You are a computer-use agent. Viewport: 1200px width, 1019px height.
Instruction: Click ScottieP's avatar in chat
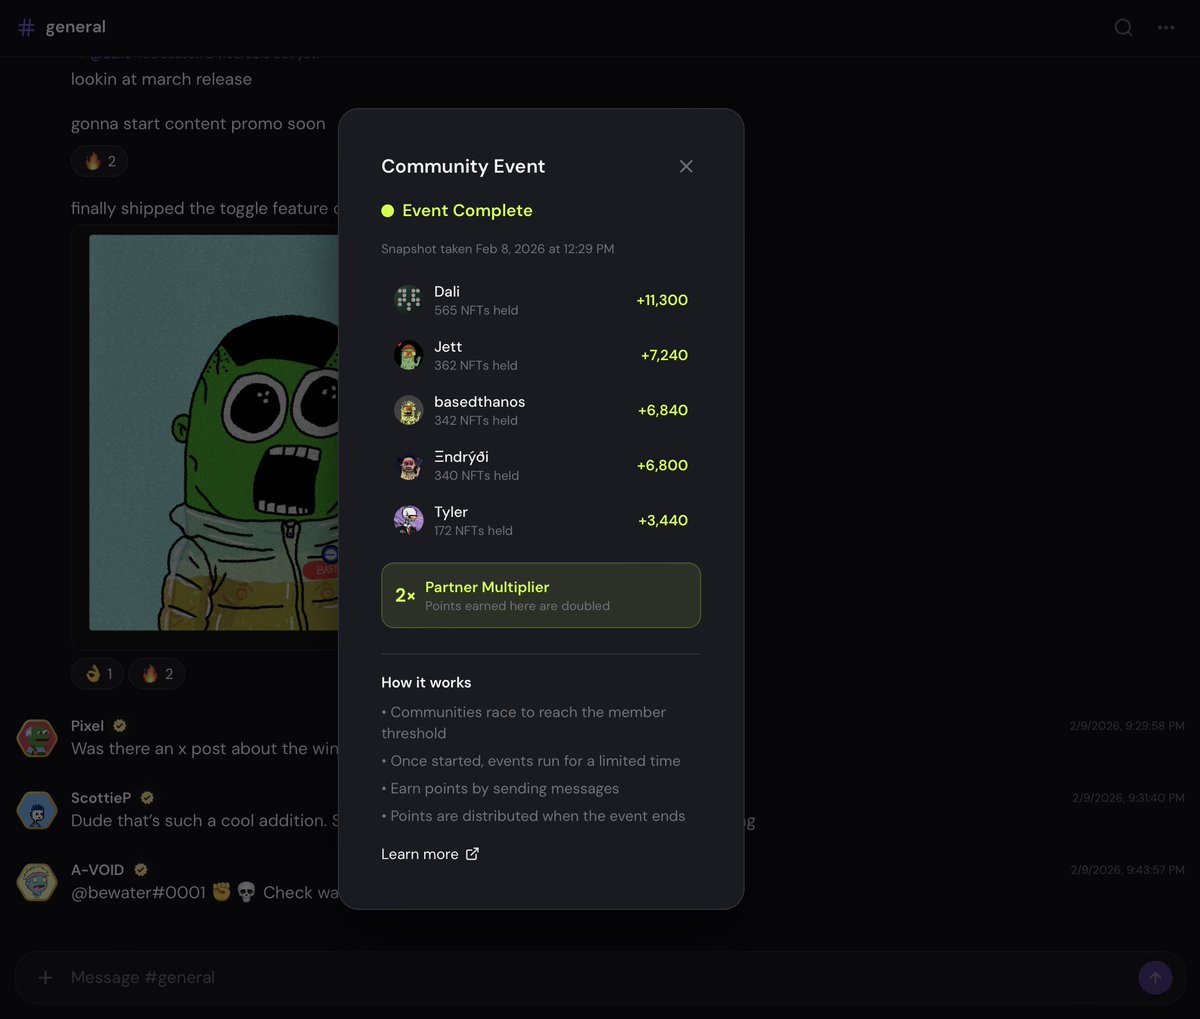click(37, 810)
